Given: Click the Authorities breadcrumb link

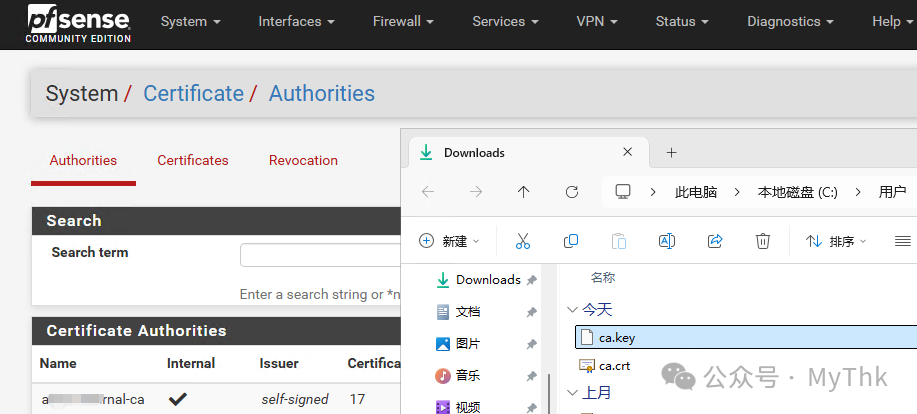Looking at the screenshot, I should (322, 94).
